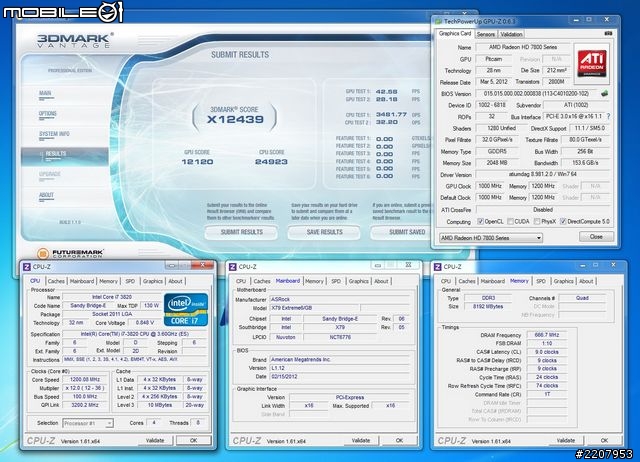Click the CPU-Z icon in the CPU window title bar
The width and height of the screenshot is (640, 462).
click(x=27, y=267)
